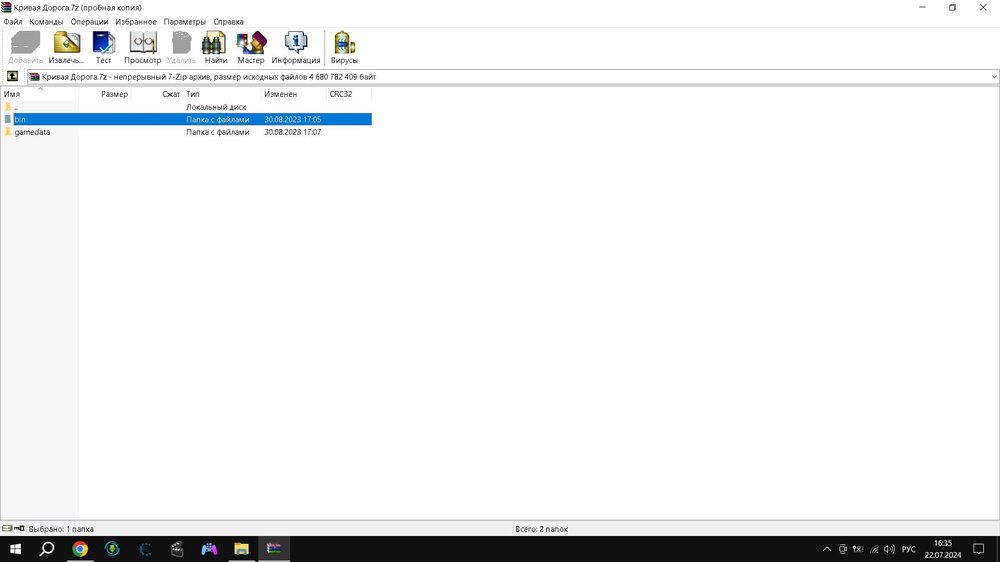Image resolution: width=1000 pixels, height=562 pixels.
Task: Open the Файл menu
Action: pyautogui.click(x=13, y=22)
